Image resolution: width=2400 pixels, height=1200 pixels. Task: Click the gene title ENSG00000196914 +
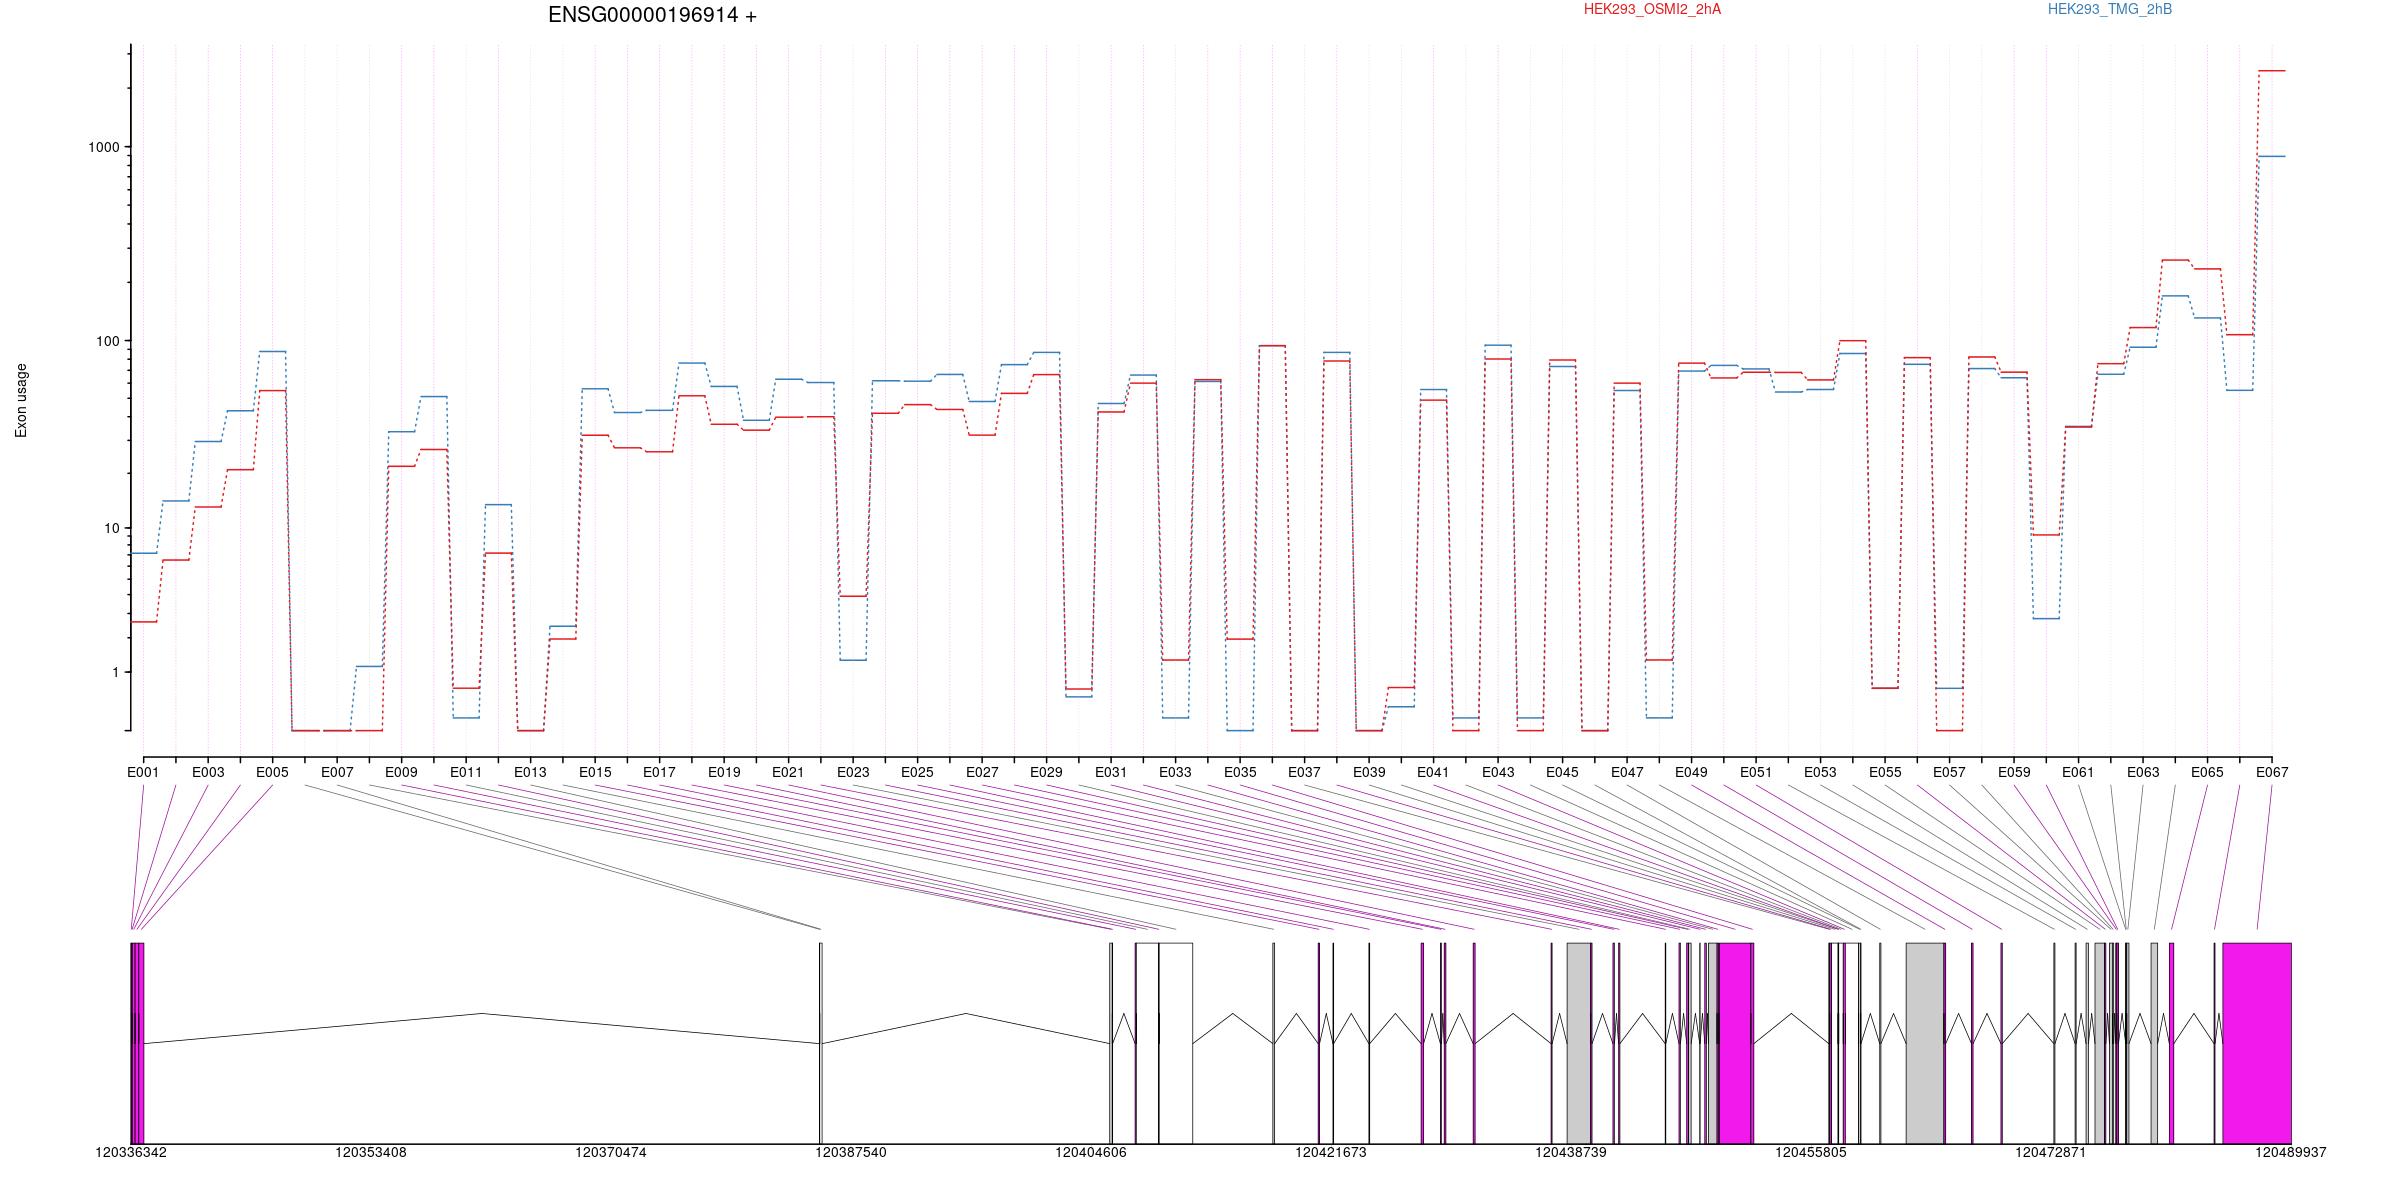(x=652, y=15)
